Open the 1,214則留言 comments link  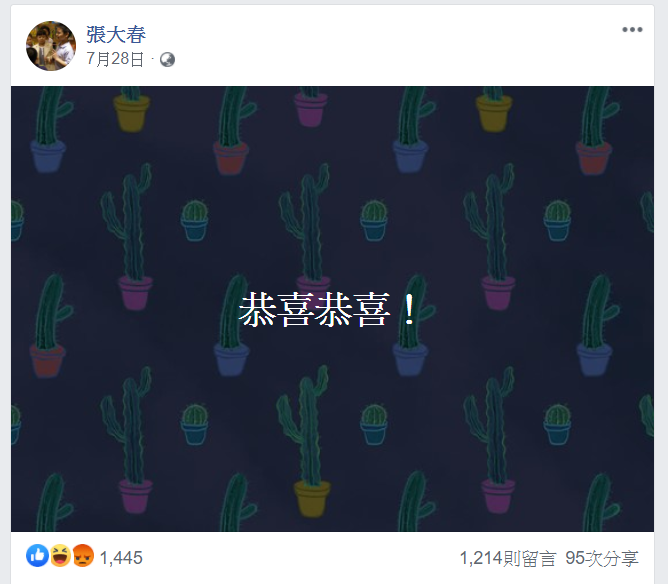[x=508, y=558]
